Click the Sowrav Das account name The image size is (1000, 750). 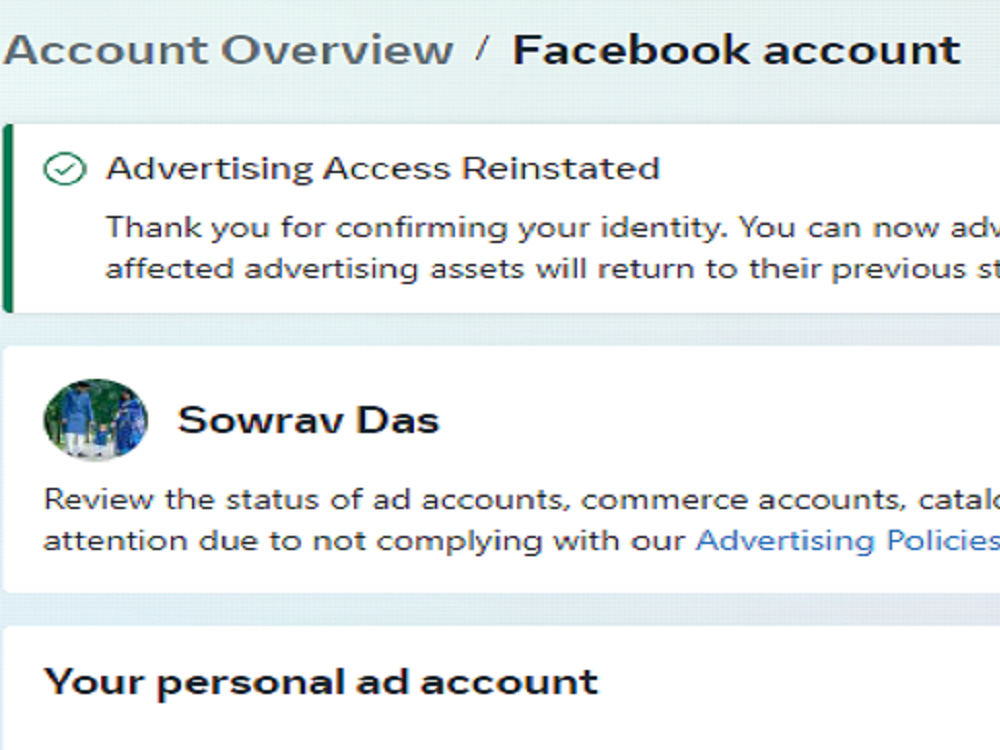click(x=309, y=420)
